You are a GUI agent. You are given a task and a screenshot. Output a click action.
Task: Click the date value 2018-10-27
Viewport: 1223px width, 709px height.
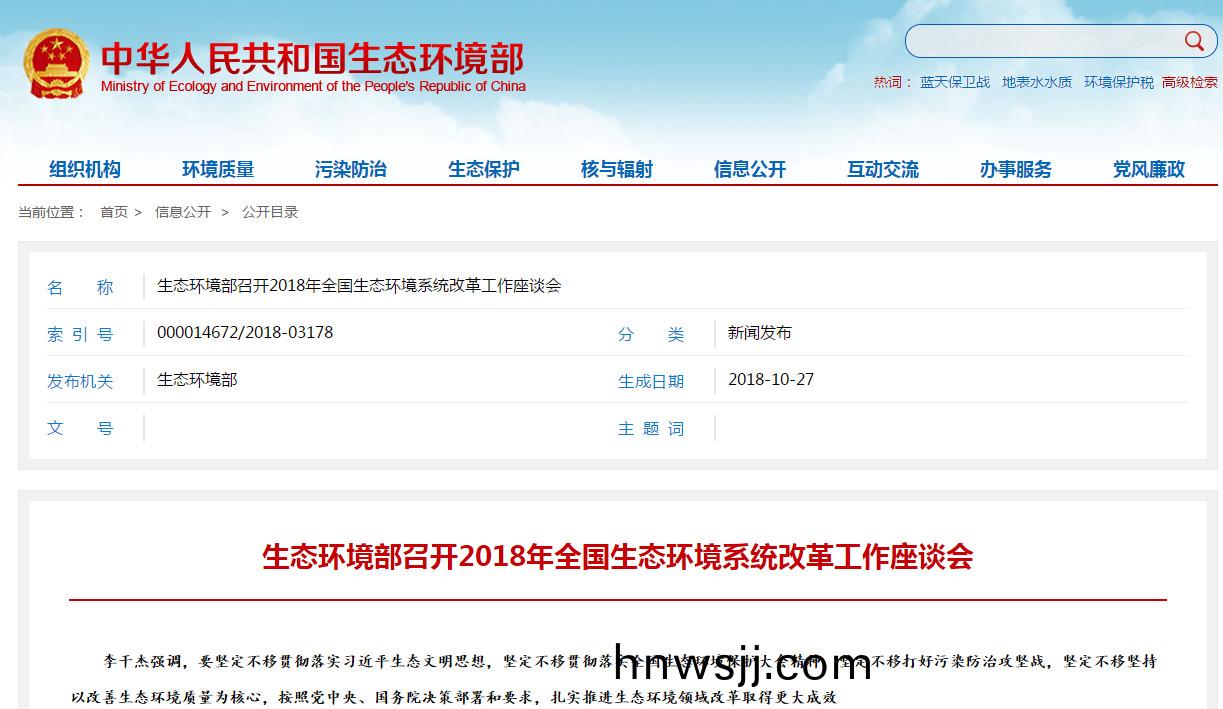(x=771, y=380)
